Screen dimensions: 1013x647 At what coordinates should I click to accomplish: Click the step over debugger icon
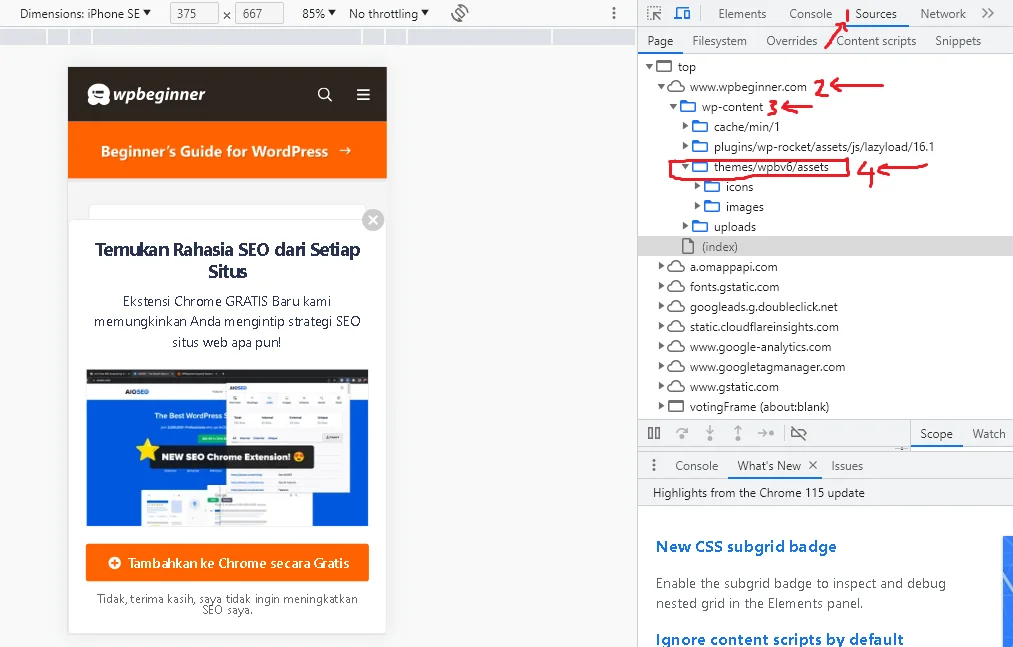[682, 433]
